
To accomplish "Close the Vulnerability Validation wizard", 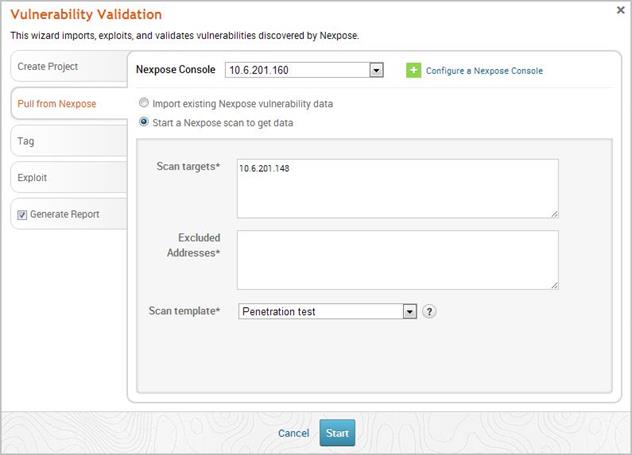I will point(620,10).
